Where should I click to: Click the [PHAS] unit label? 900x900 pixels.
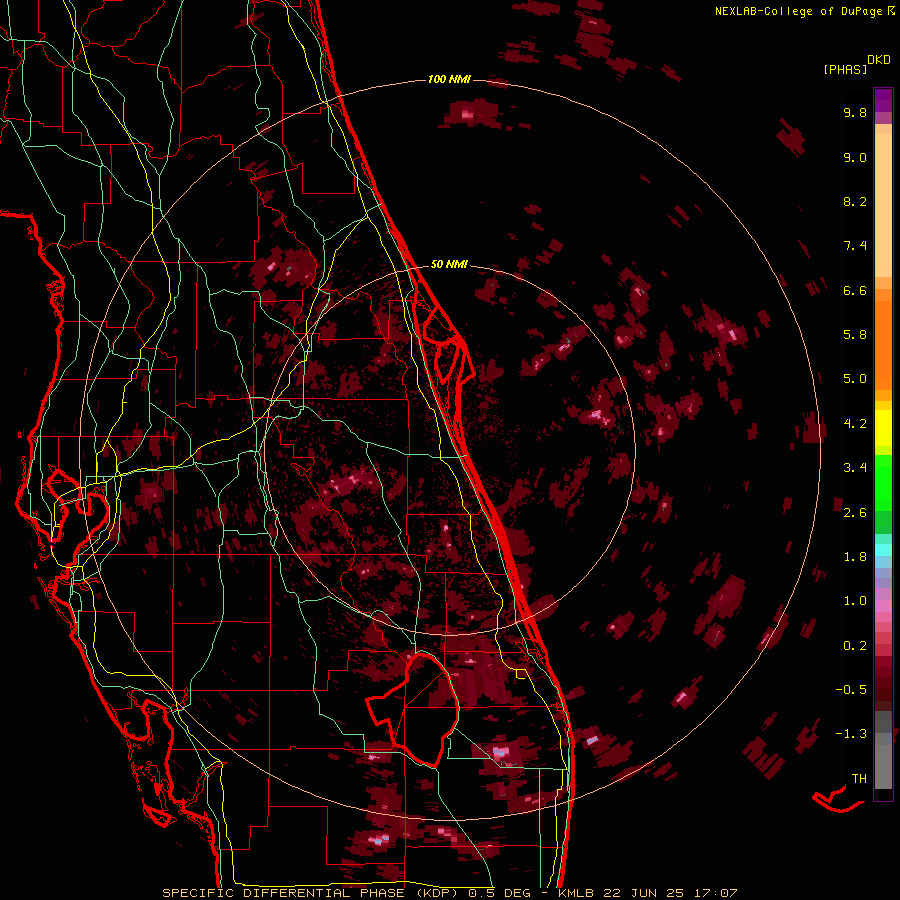point(845,69)
